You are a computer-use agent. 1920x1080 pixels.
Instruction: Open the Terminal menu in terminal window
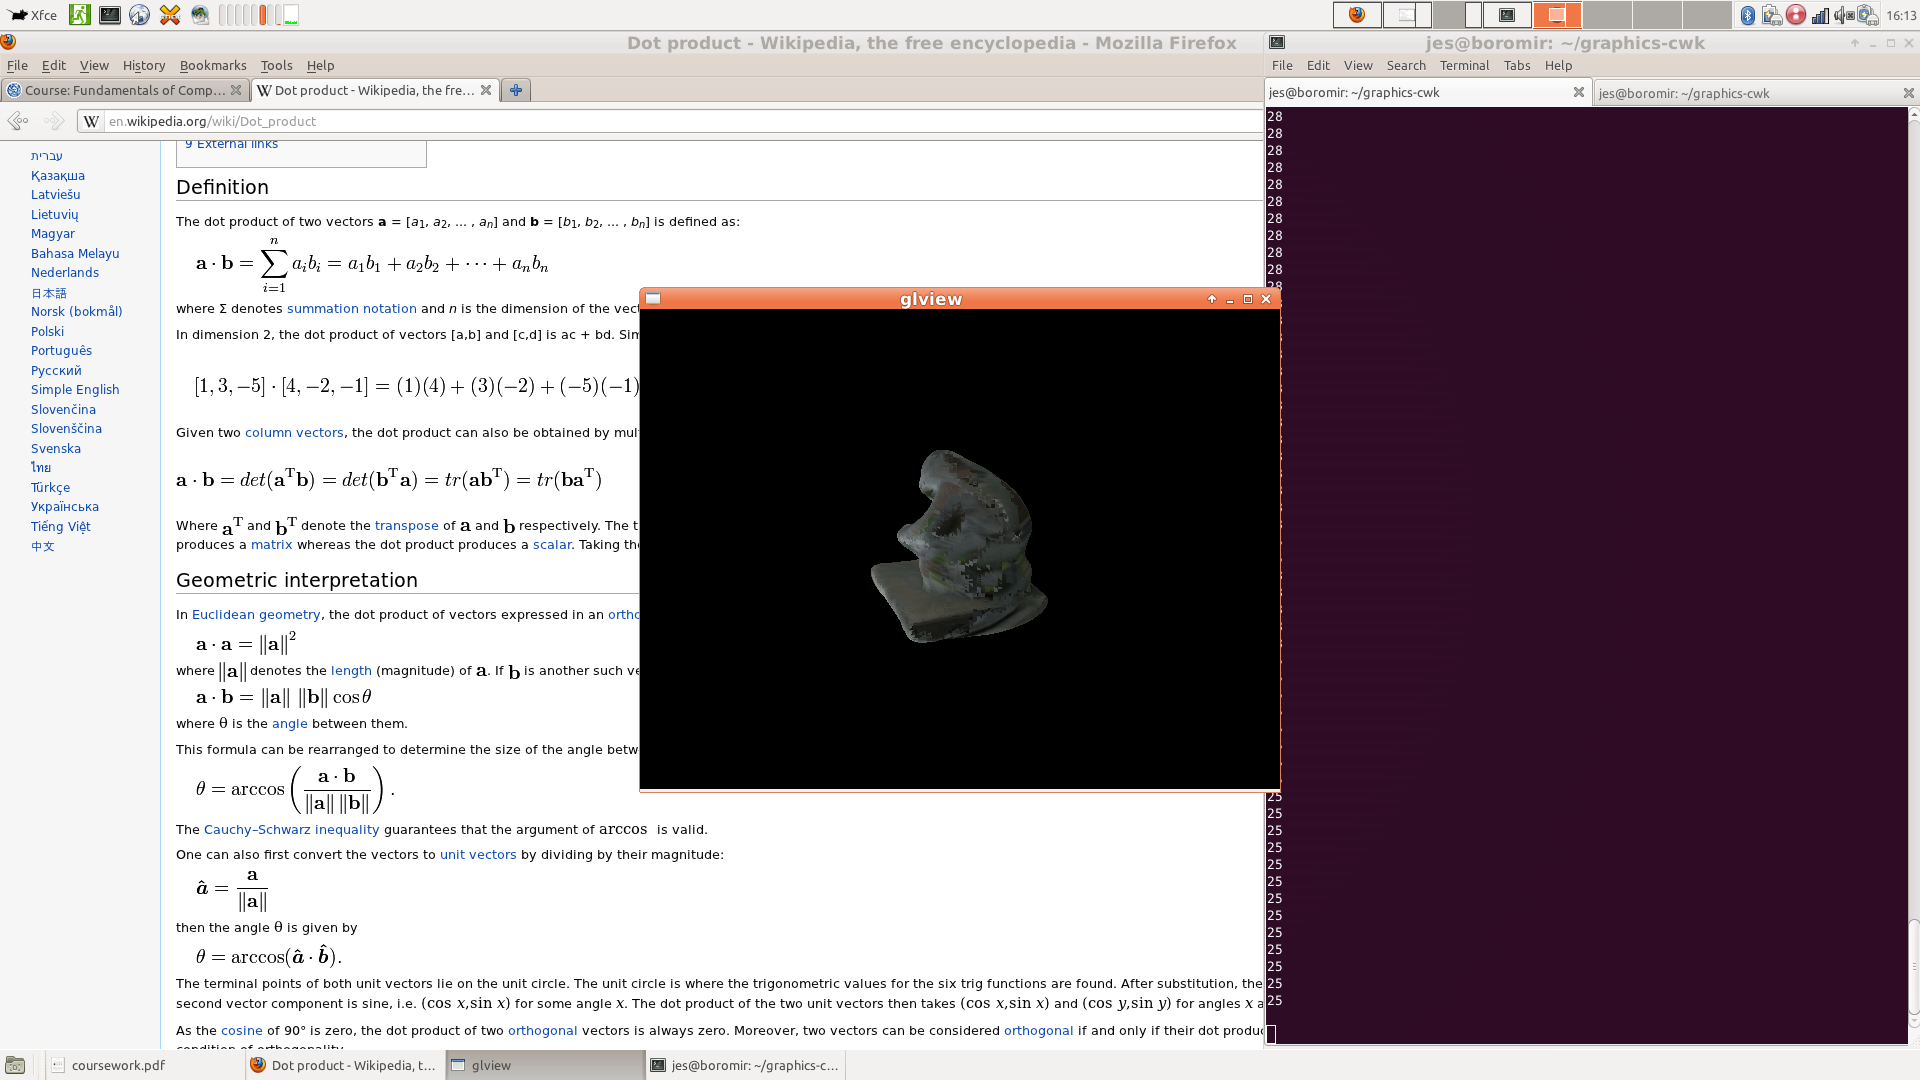[x=1464, y=65]
